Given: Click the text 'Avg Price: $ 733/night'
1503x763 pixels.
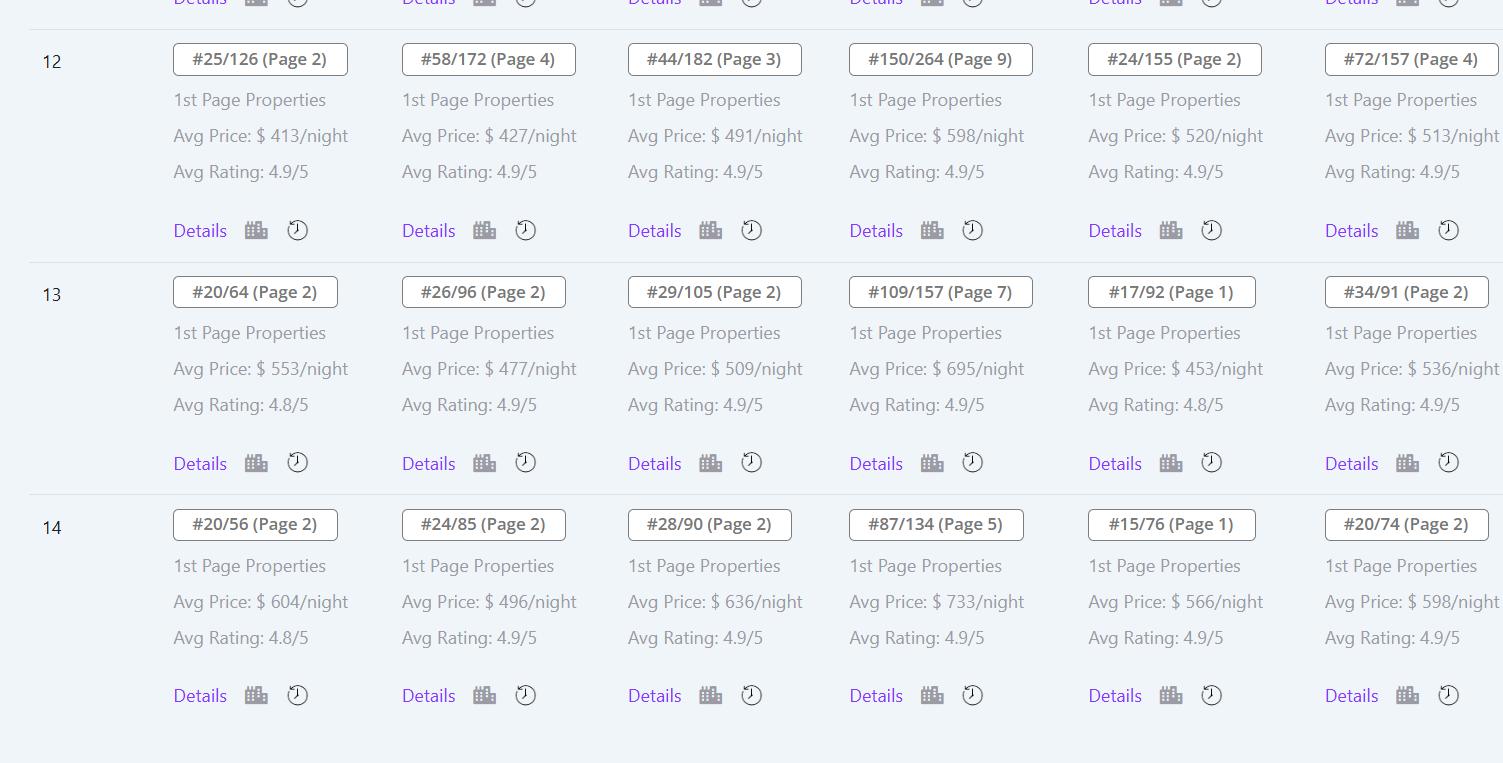Looking at the screenshot, I should point(937,602).
